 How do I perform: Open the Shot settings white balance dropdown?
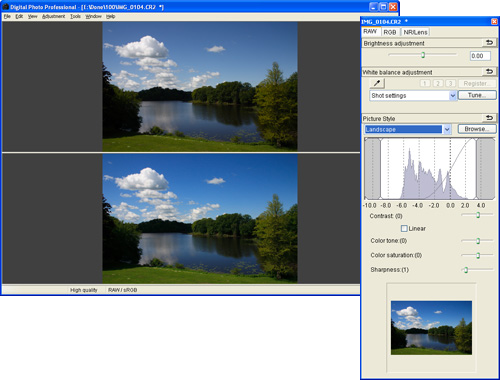tap(413, 96)
